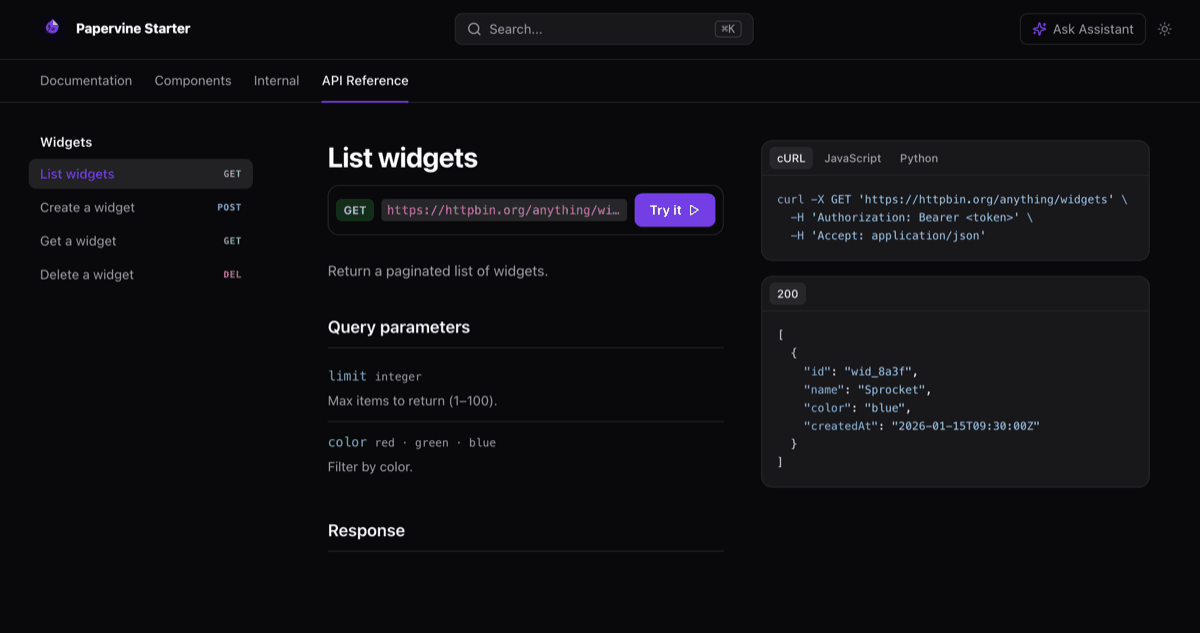Click the Response section heading
This screenshot has width=1200, height=633.
[366, 531]
